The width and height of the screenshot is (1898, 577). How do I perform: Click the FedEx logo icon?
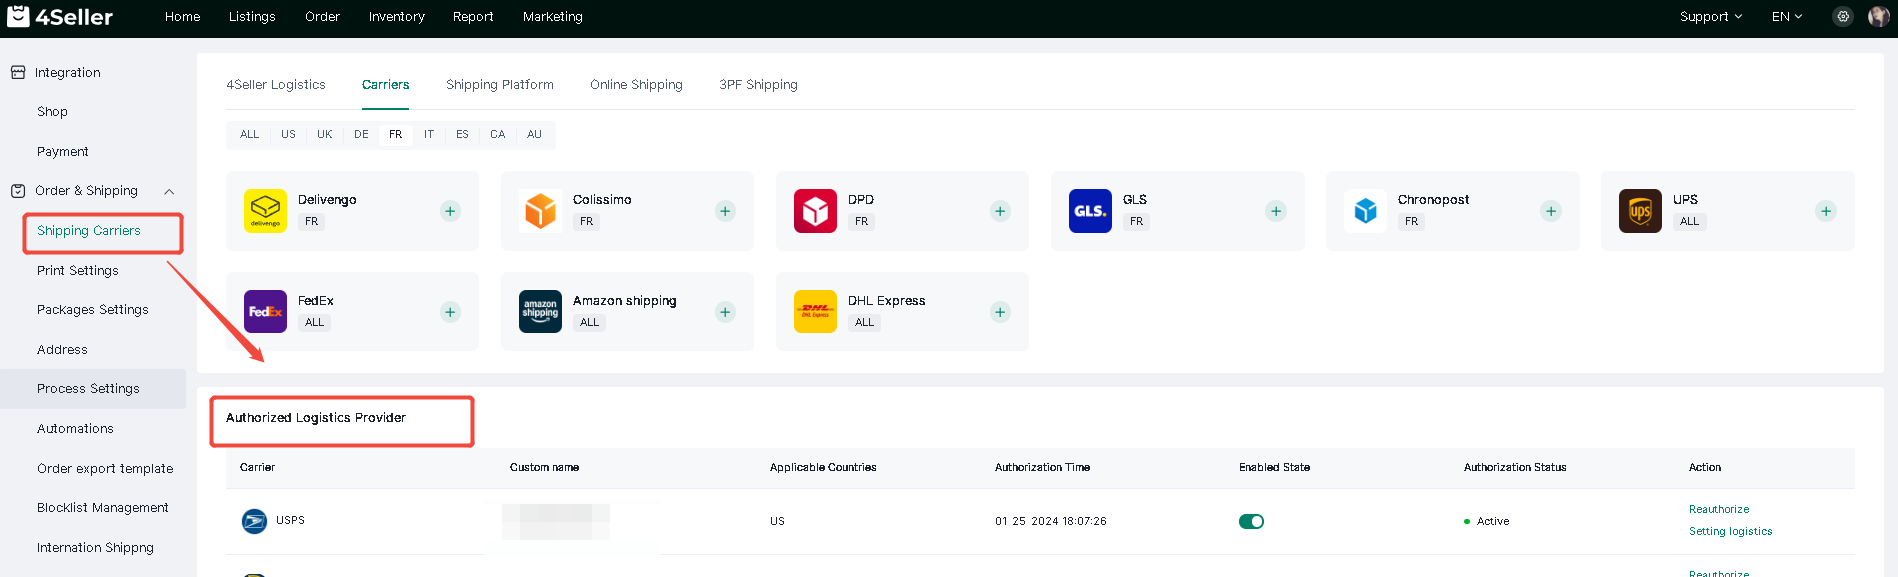coord(265,312)
